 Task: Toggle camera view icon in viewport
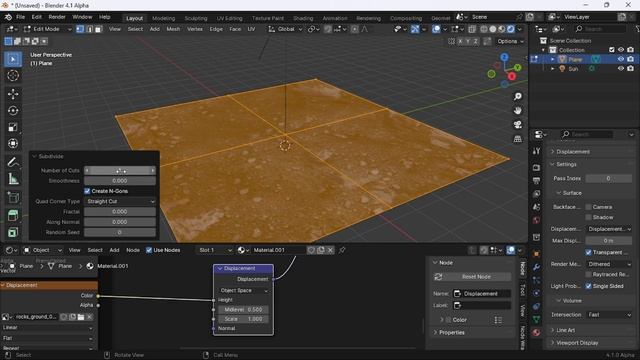tap(518, 125)
